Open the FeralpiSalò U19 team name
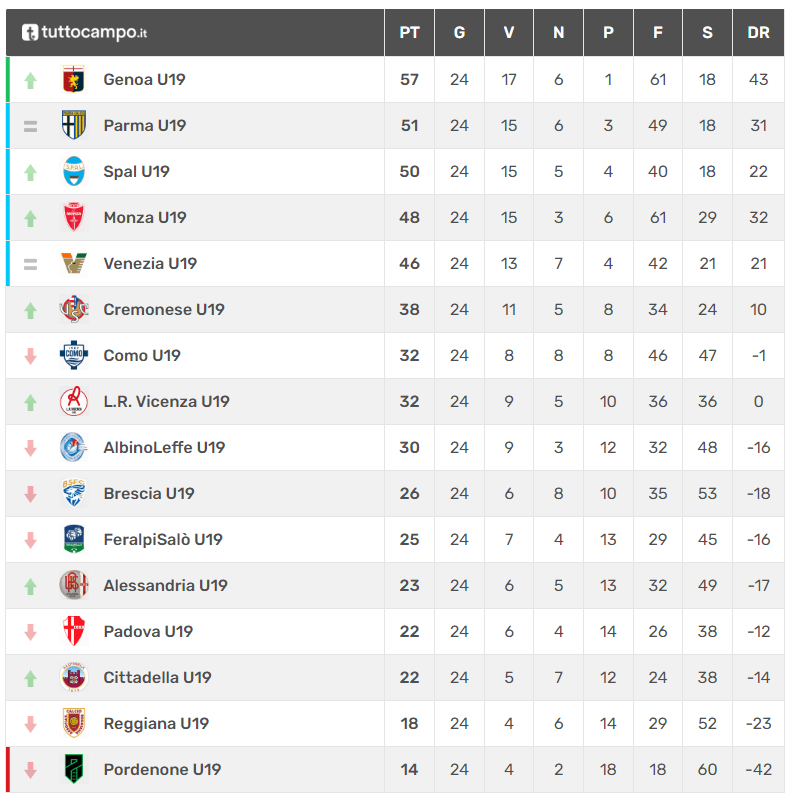This screenshot has width=790, height=800. [163, 539]
